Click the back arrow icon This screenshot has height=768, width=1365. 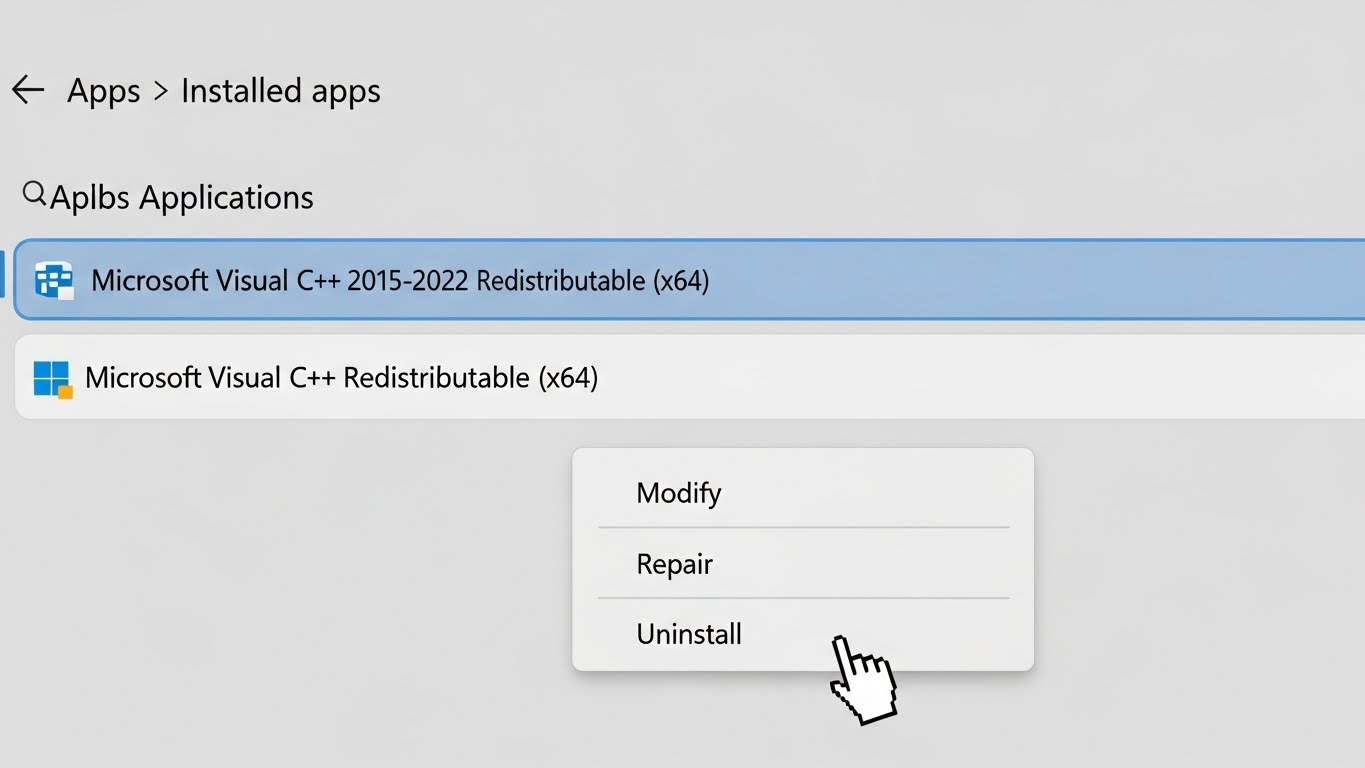[x=28, y=90]
